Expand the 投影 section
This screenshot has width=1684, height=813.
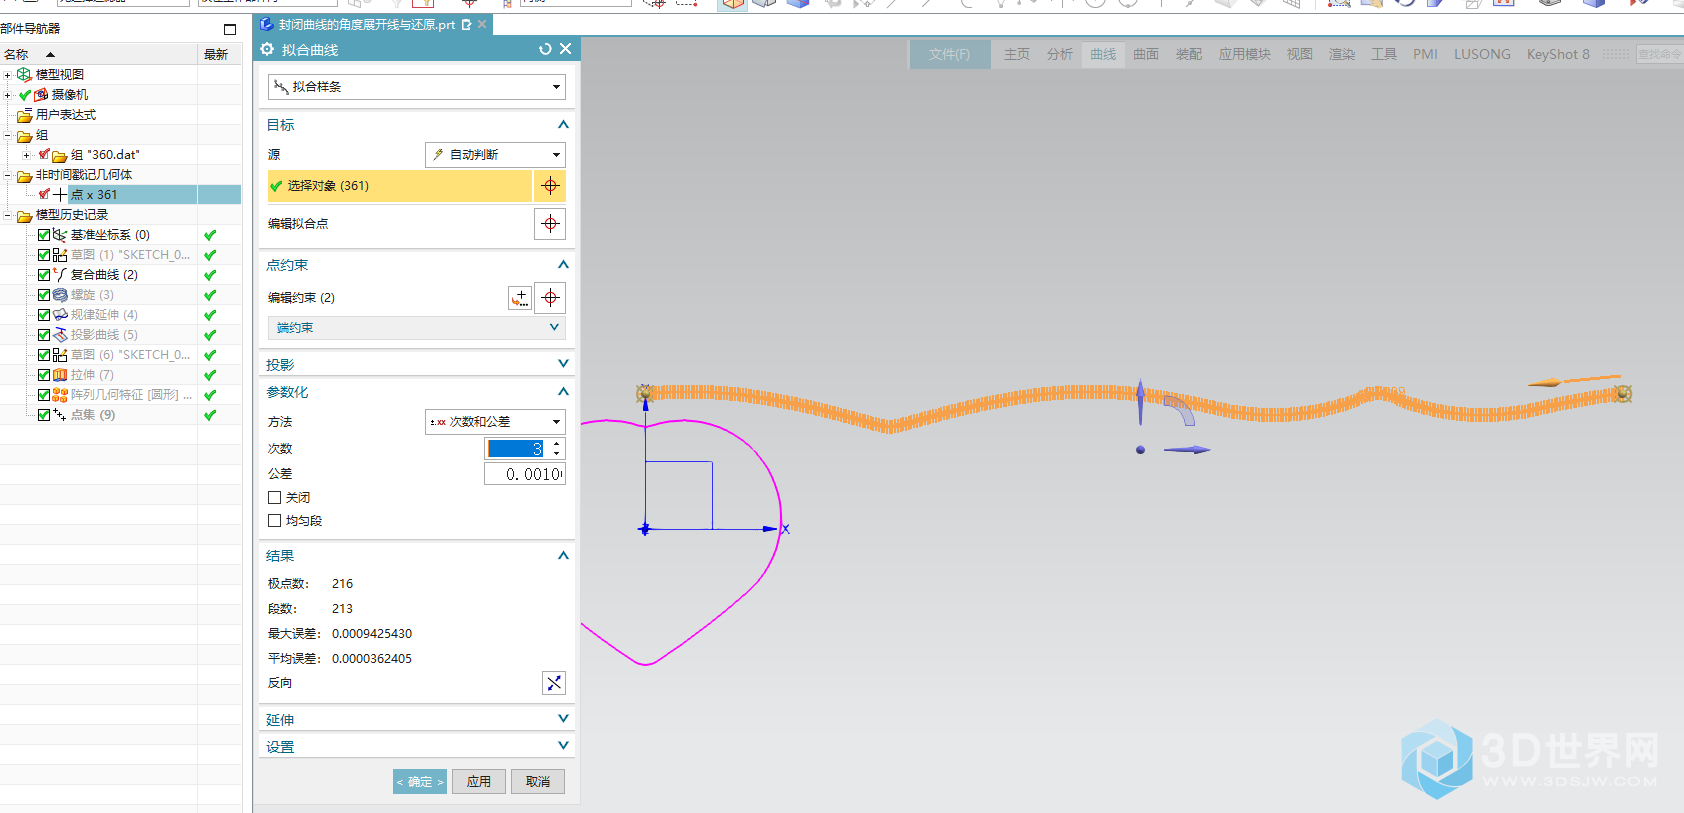point(563,364)
